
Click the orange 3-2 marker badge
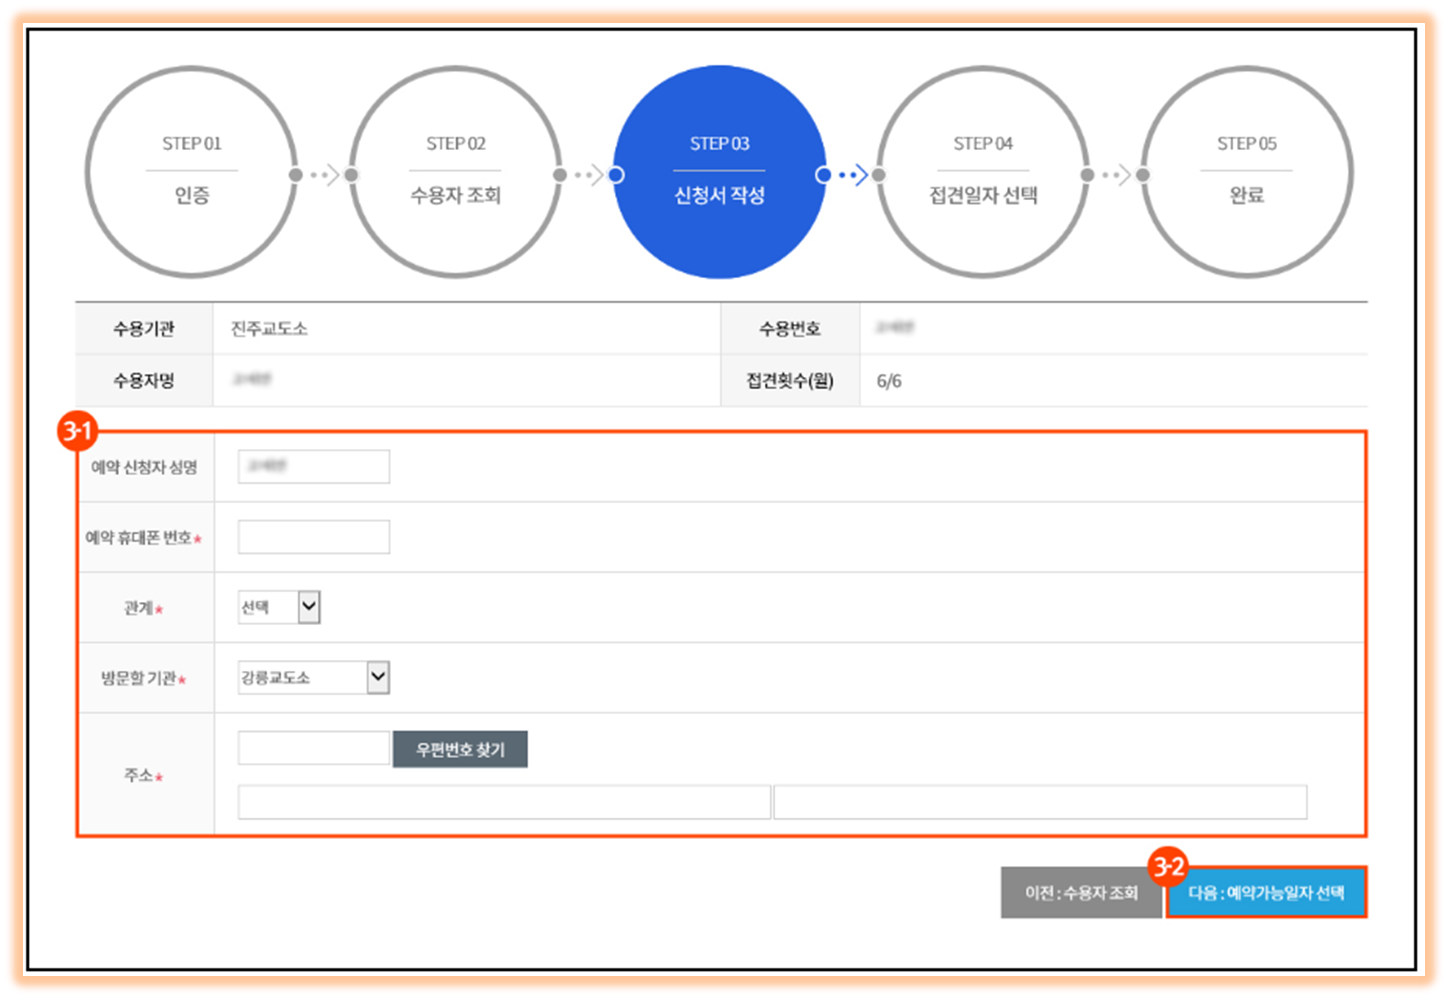point(1167,866)
